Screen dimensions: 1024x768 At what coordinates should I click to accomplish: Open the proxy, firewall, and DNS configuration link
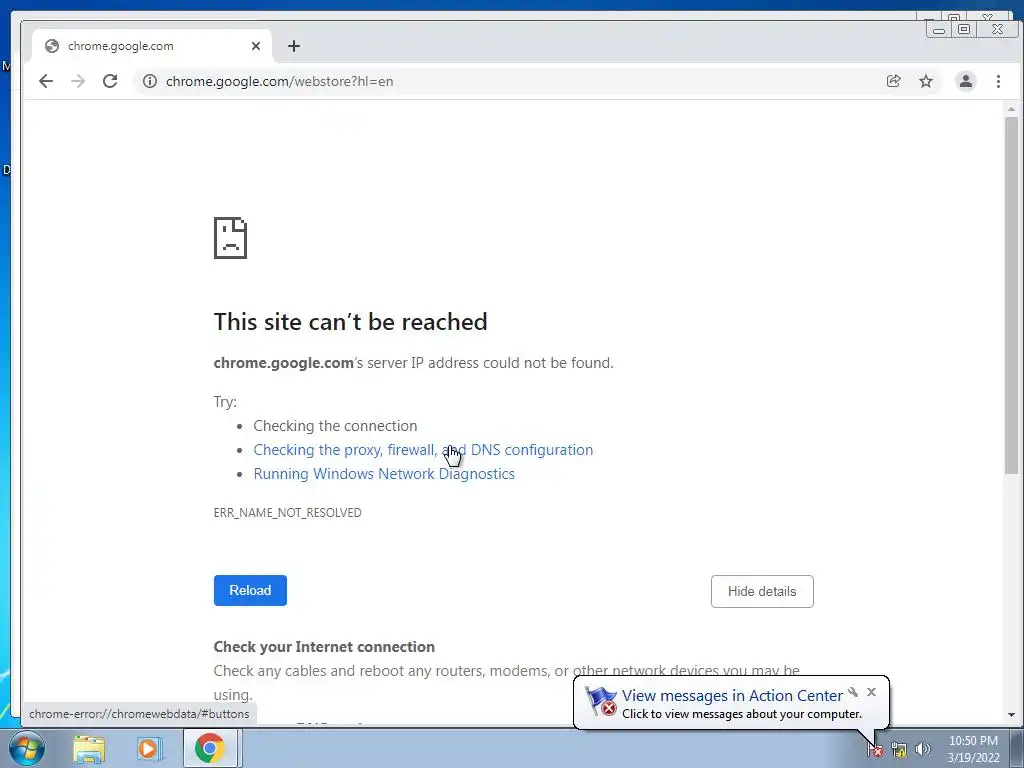click(x=423, y=450)
